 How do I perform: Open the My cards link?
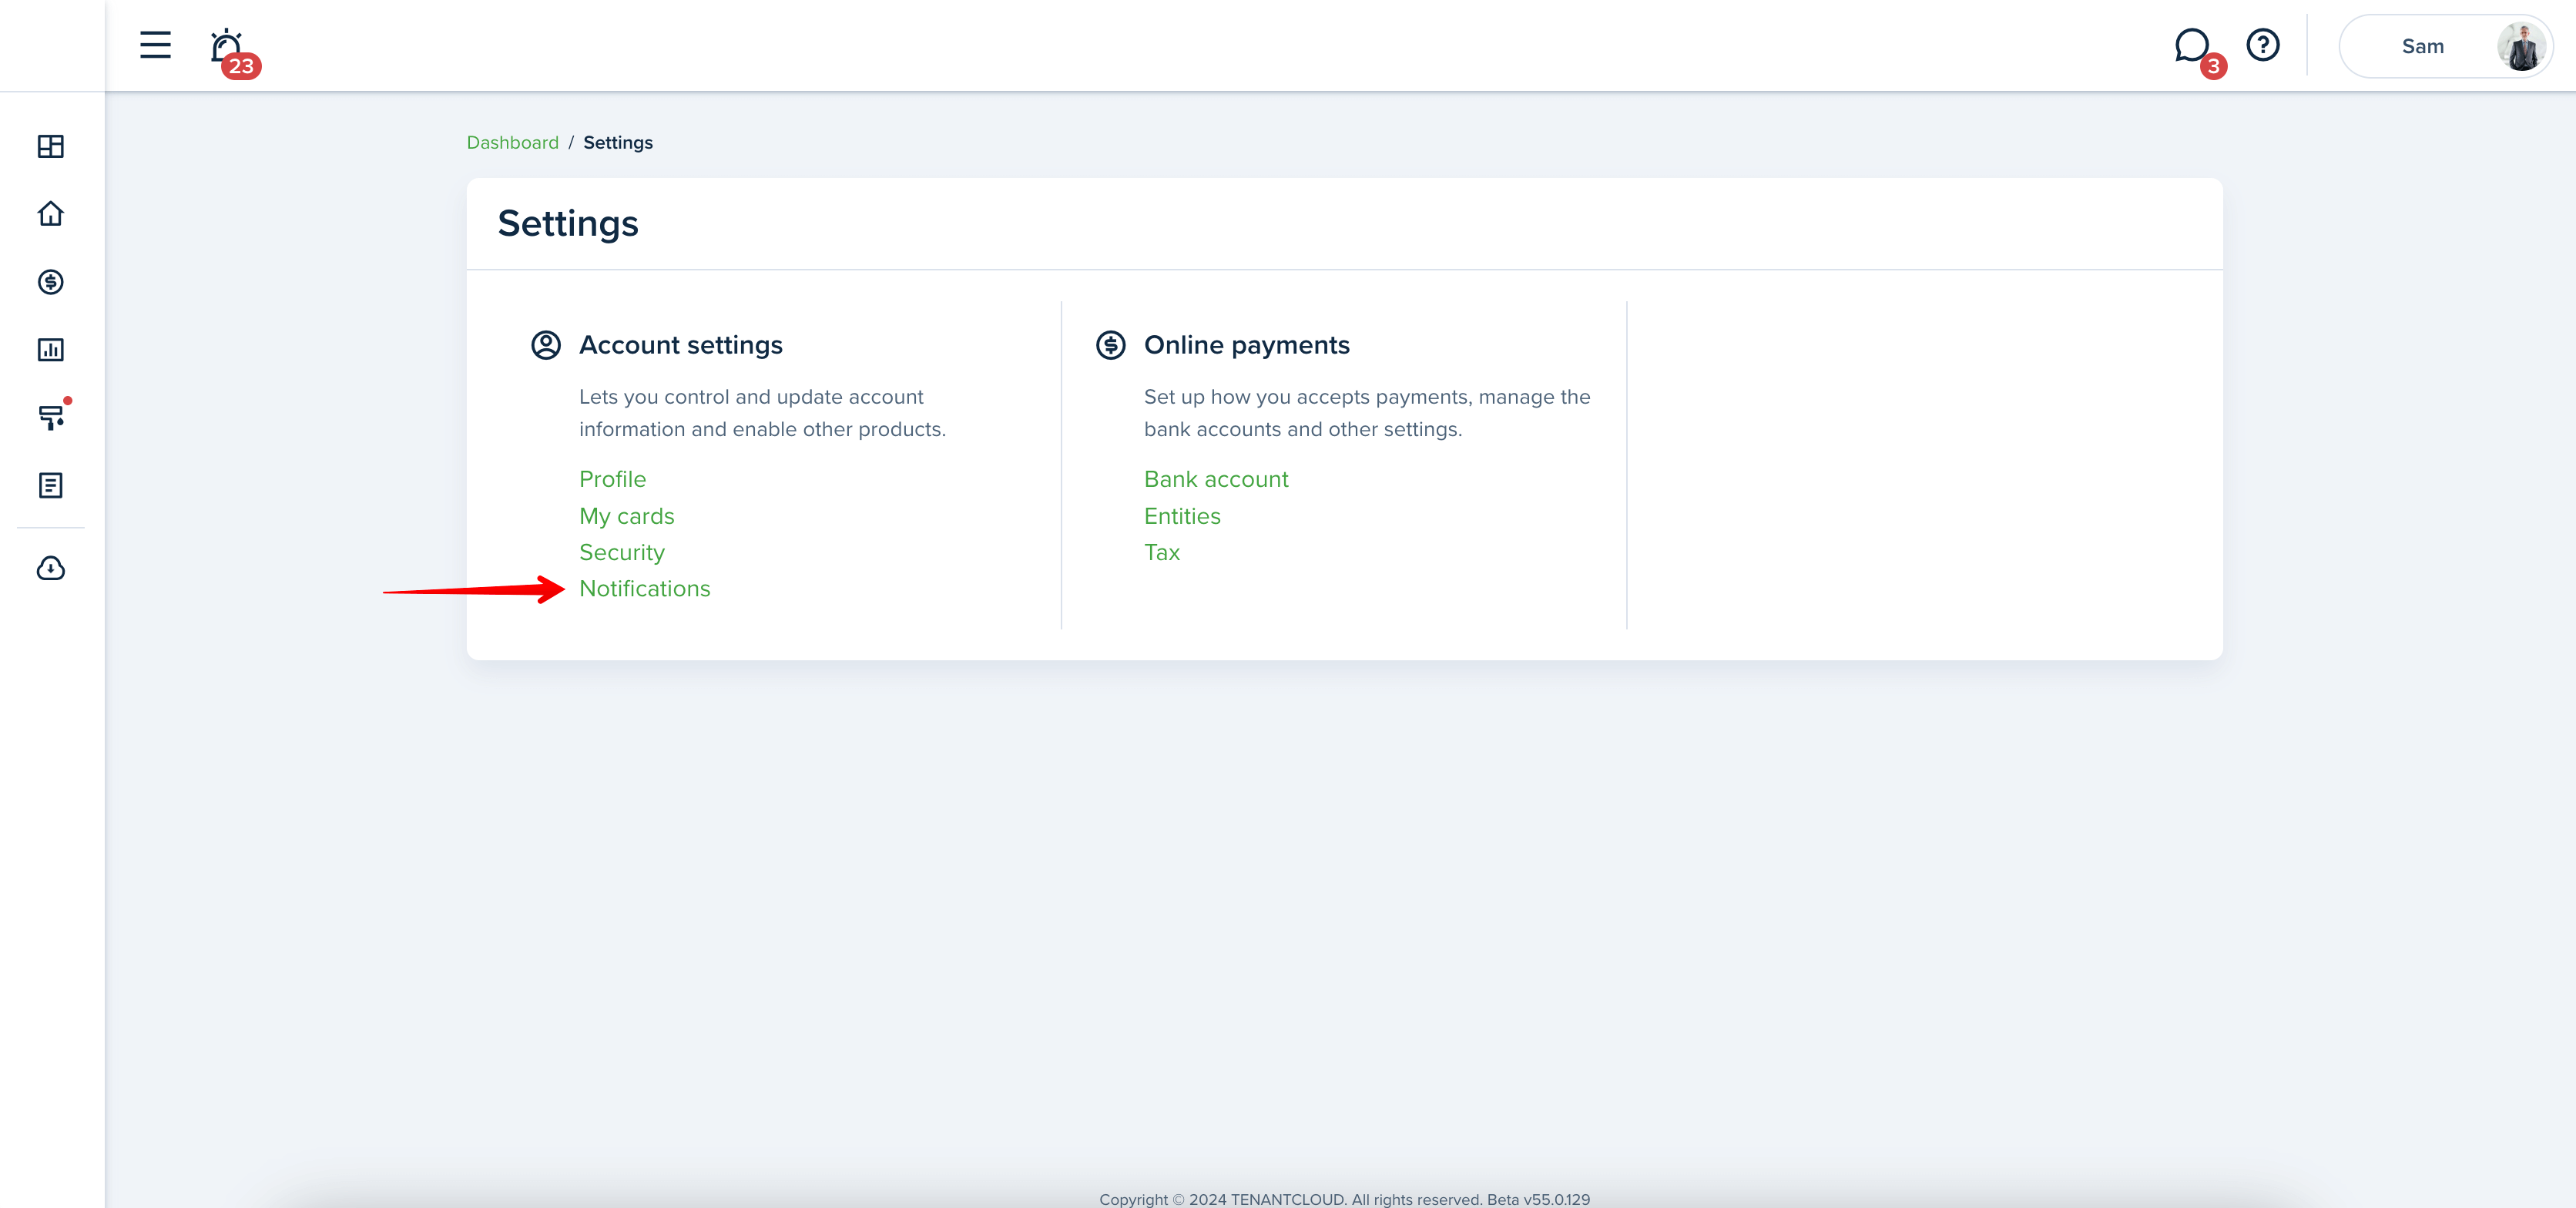coord(627,516)
